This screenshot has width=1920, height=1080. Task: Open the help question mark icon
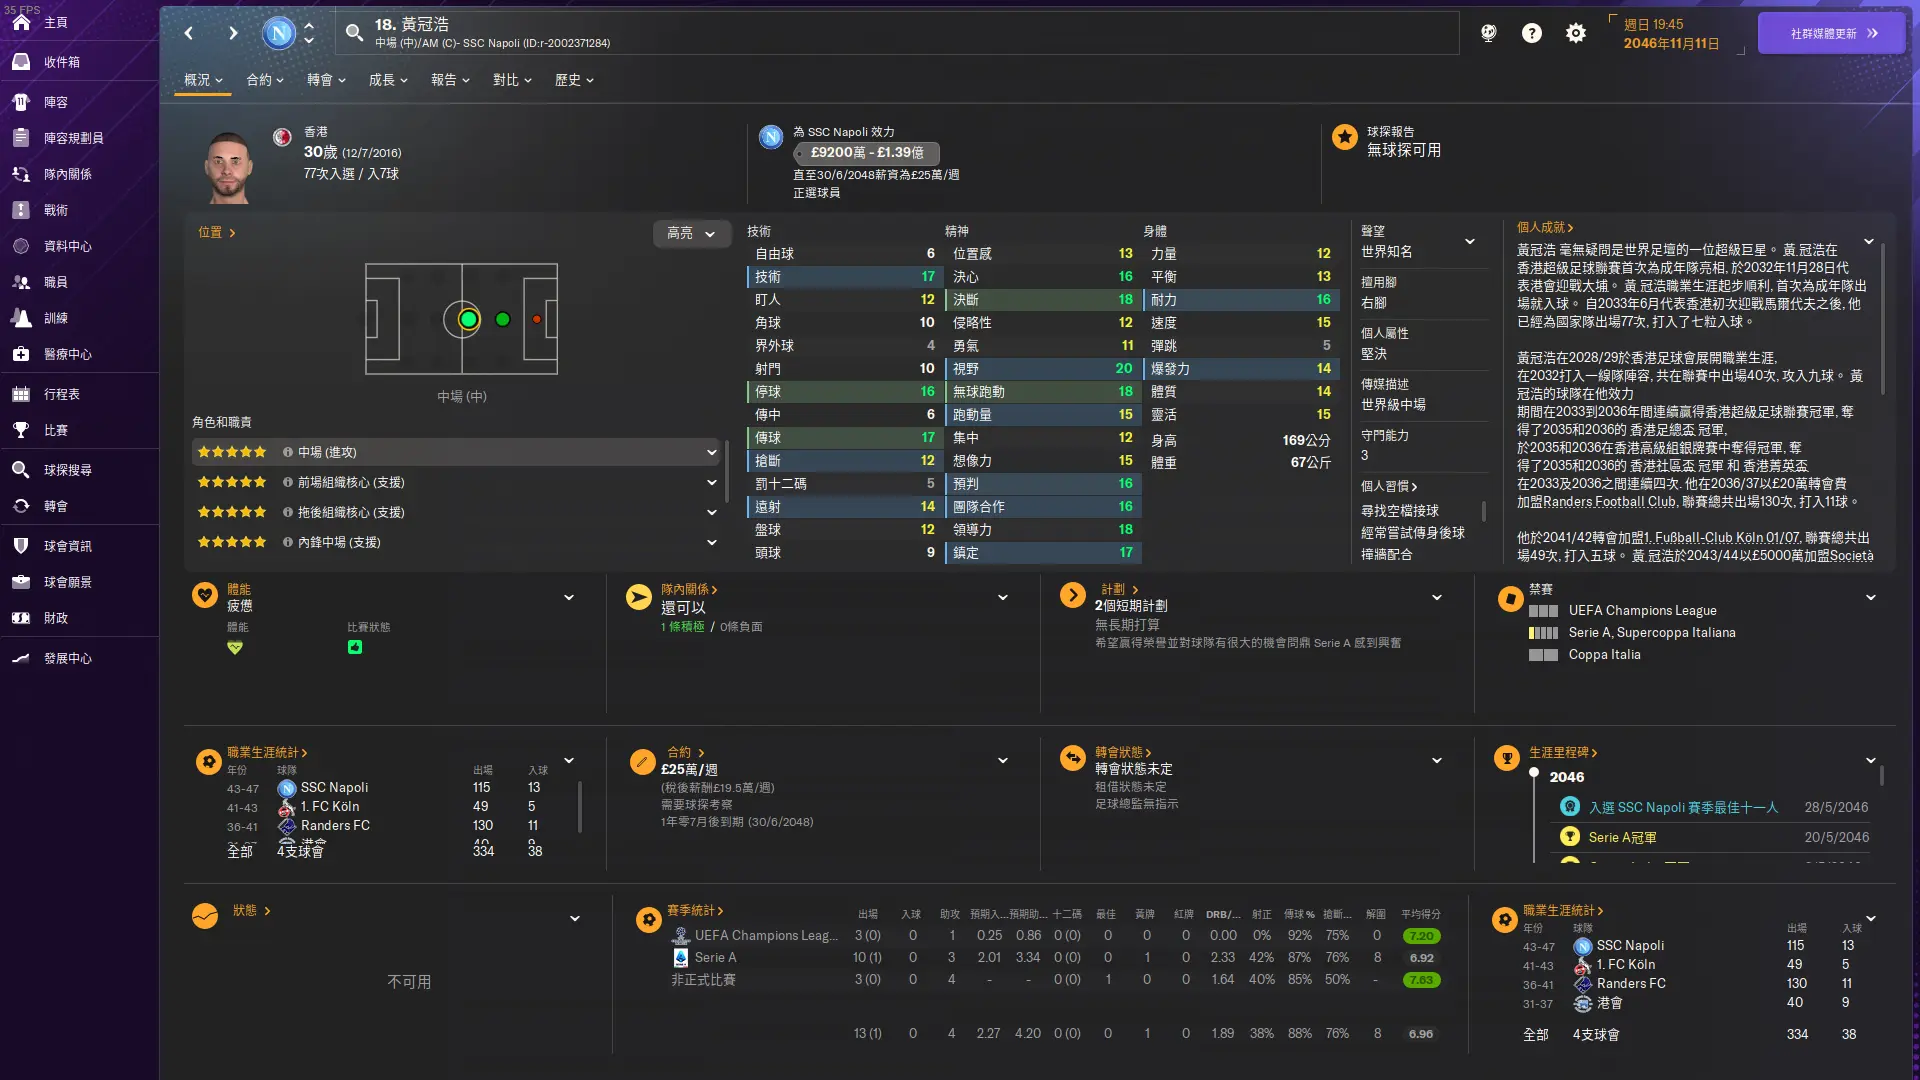point(1531,33)
